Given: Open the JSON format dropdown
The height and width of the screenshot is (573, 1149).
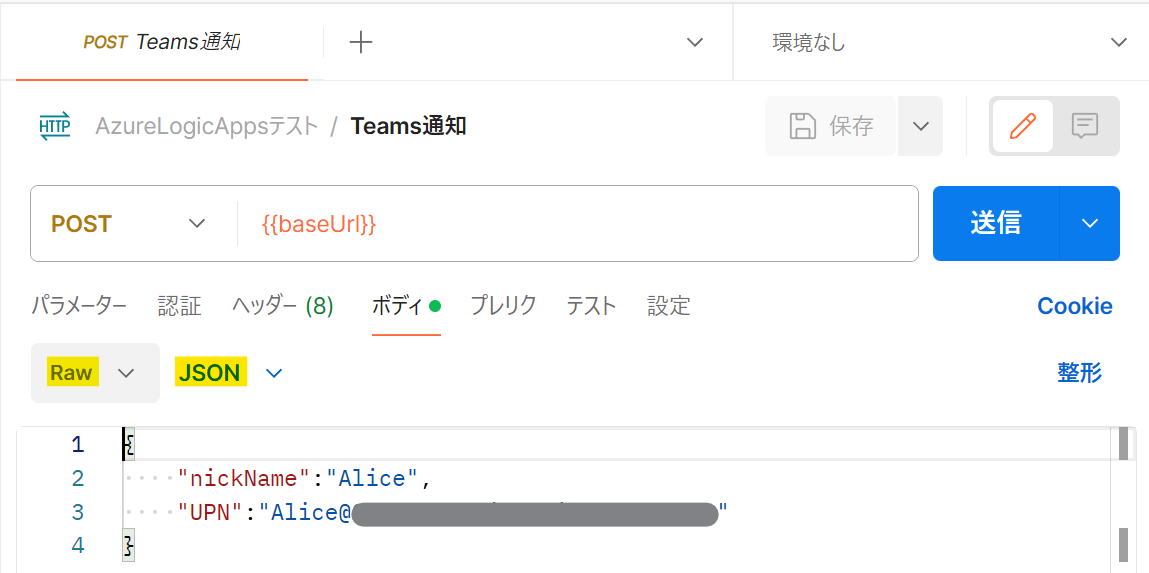Looking at the screenshot, I should click(229, 373).
